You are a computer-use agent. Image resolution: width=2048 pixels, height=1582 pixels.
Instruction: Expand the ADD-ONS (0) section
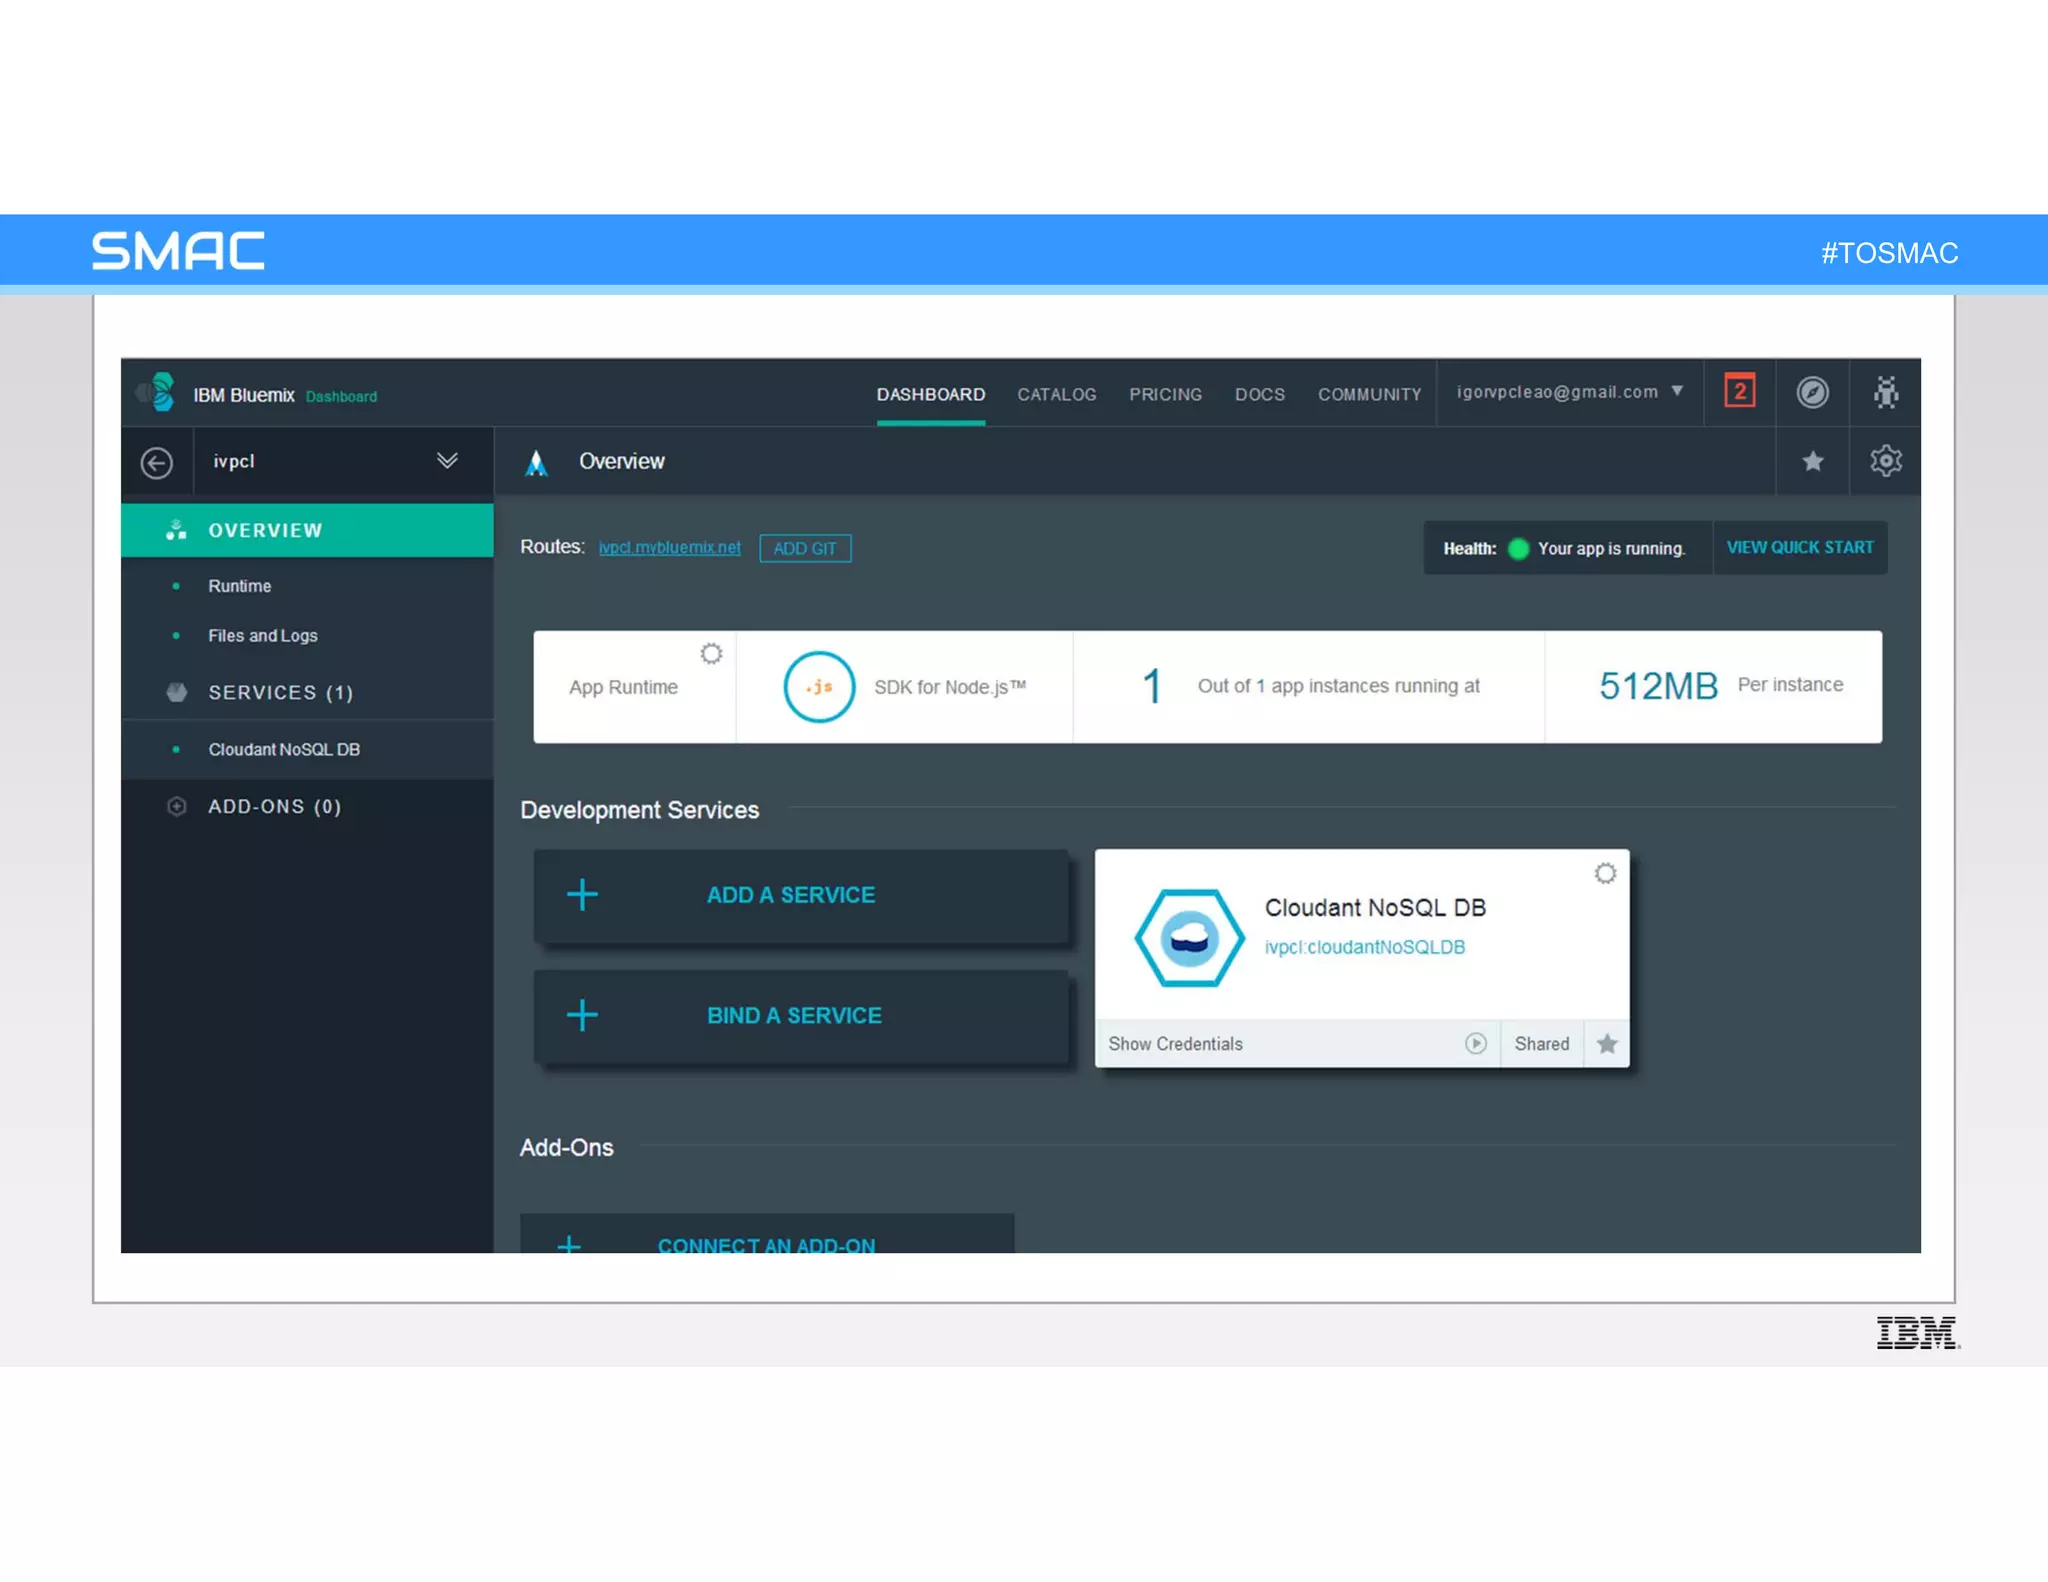[274, 807]
